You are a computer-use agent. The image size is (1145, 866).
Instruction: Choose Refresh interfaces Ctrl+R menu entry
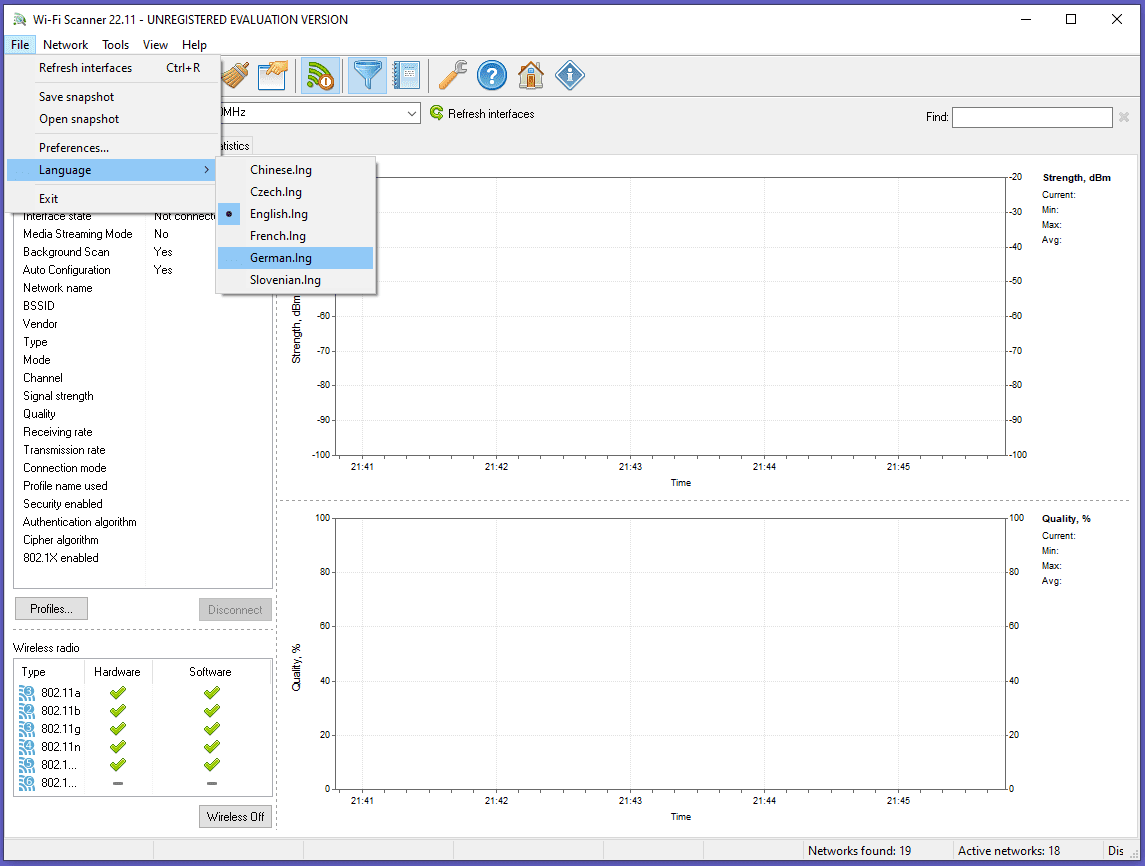(113, 68)
